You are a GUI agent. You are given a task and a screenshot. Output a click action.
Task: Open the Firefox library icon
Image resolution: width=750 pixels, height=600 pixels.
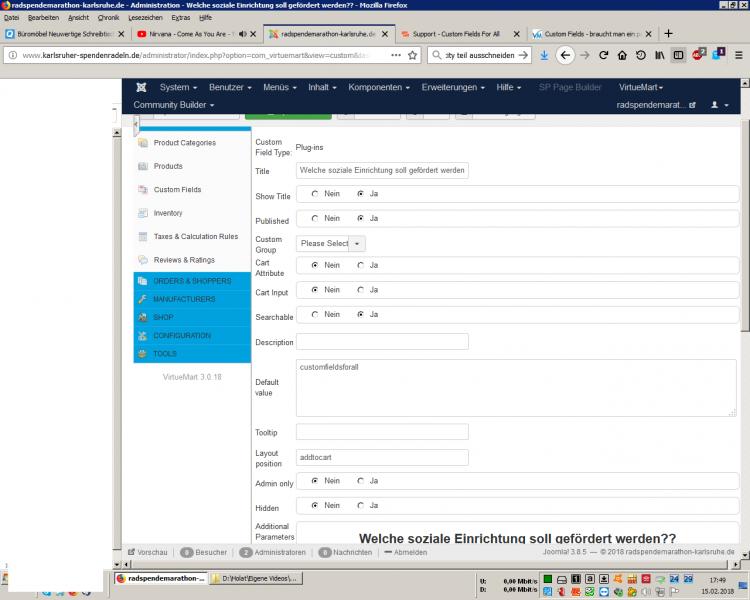point(660,55)
